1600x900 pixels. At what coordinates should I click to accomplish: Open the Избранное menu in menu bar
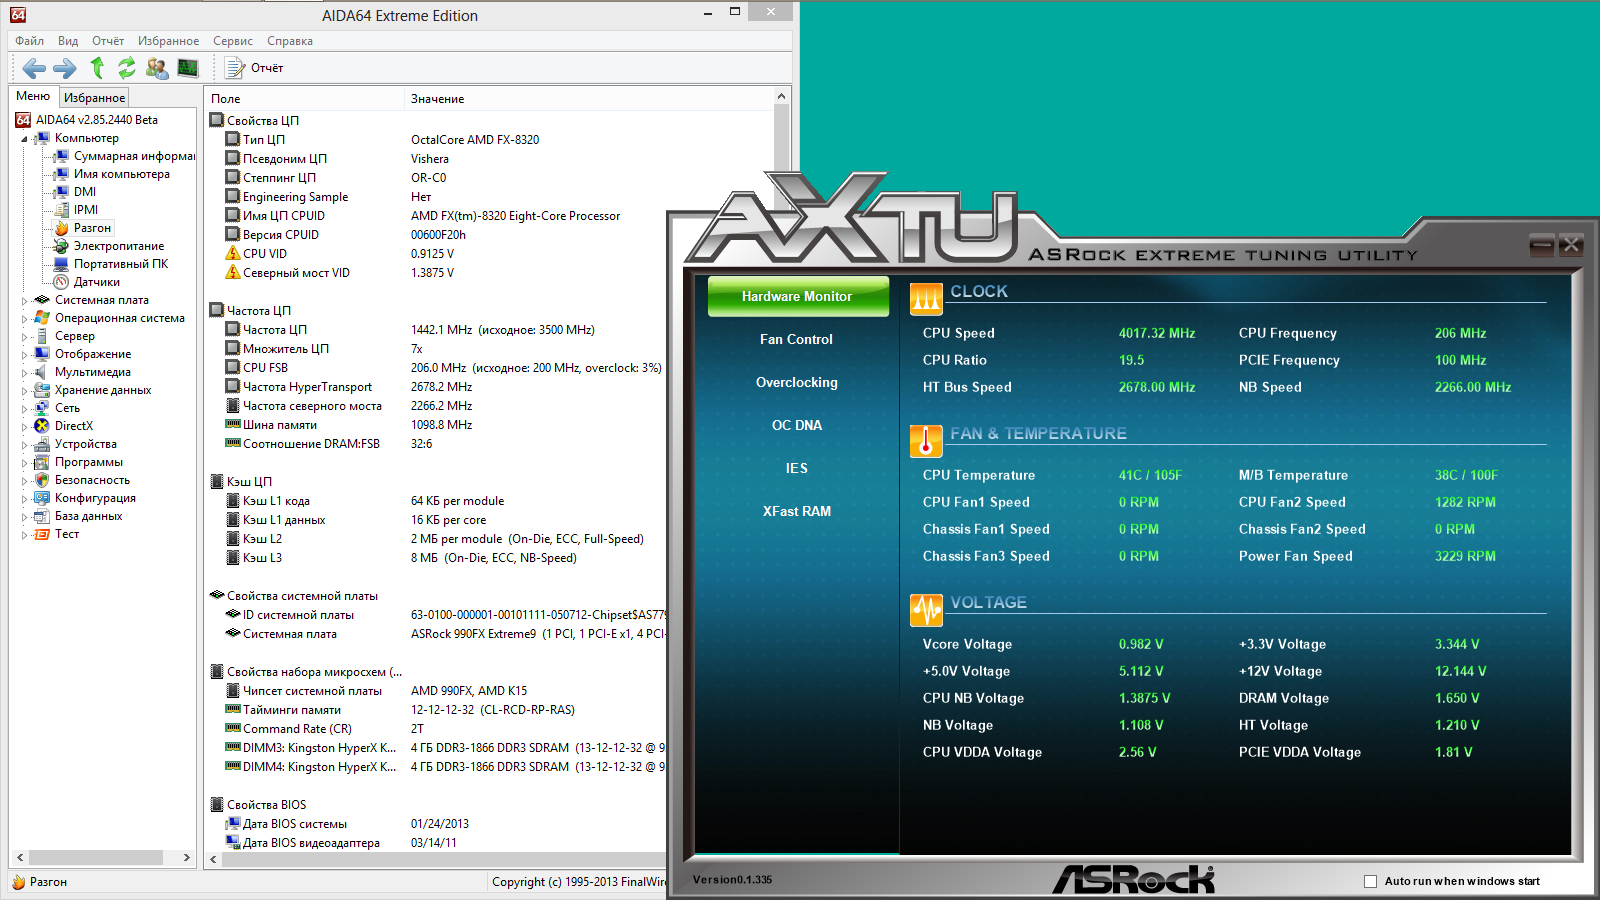(x=169, y=41)
